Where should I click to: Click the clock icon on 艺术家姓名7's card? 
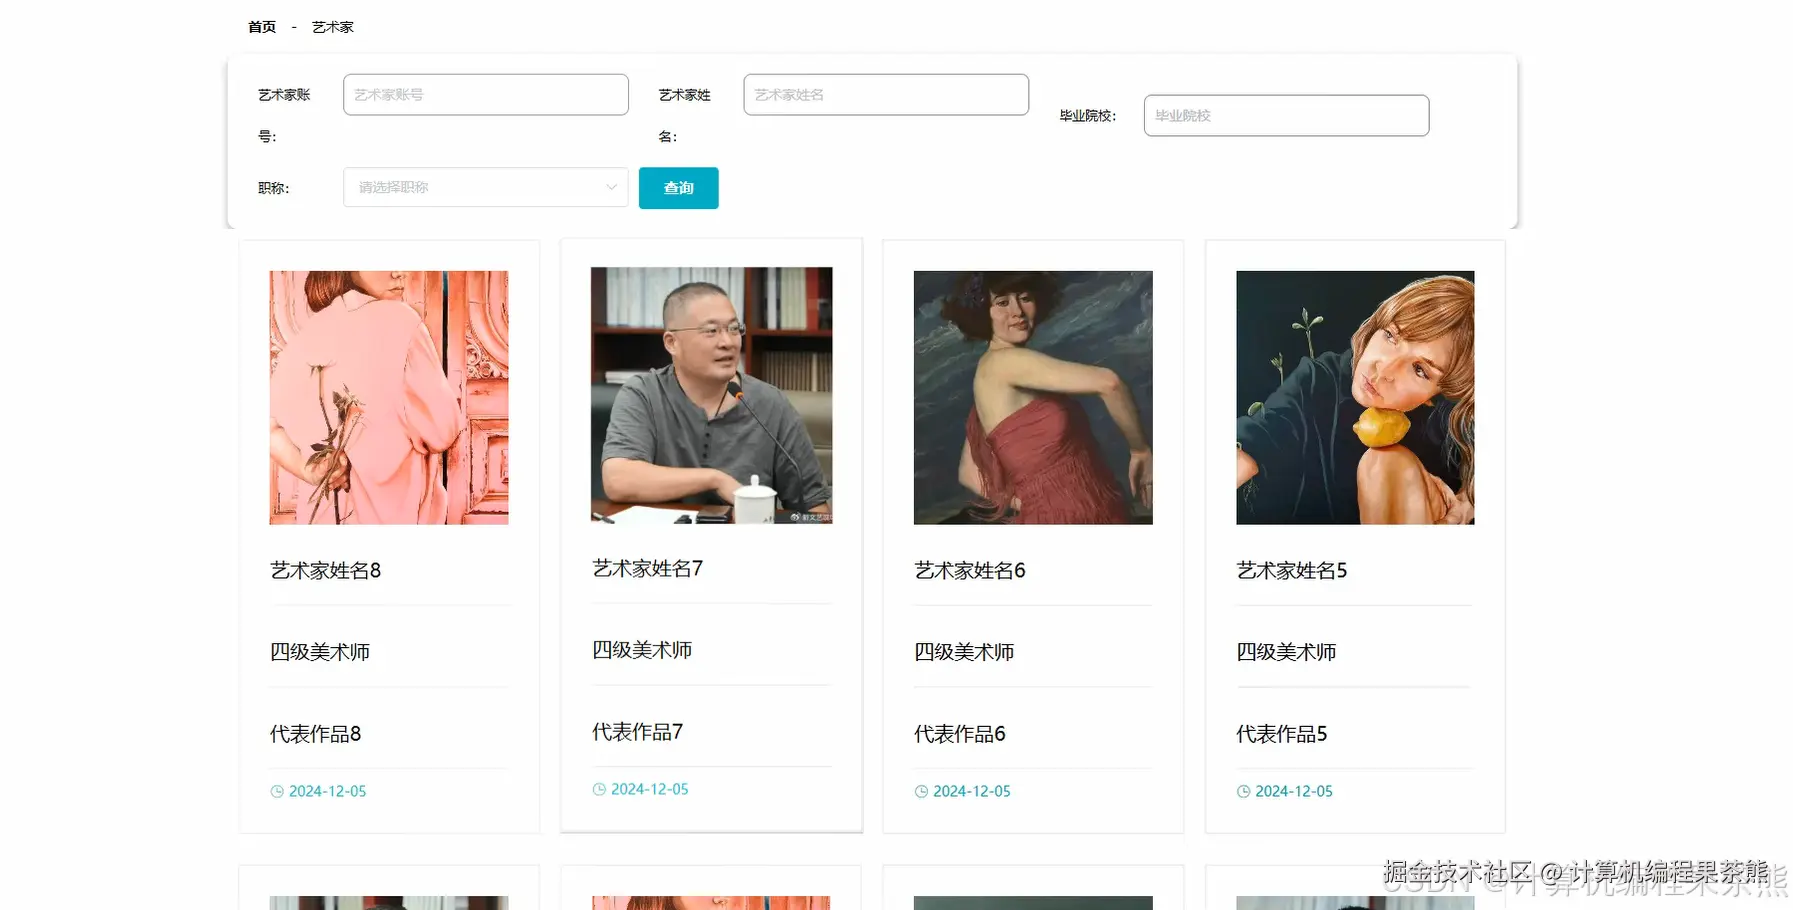point(598,789)
